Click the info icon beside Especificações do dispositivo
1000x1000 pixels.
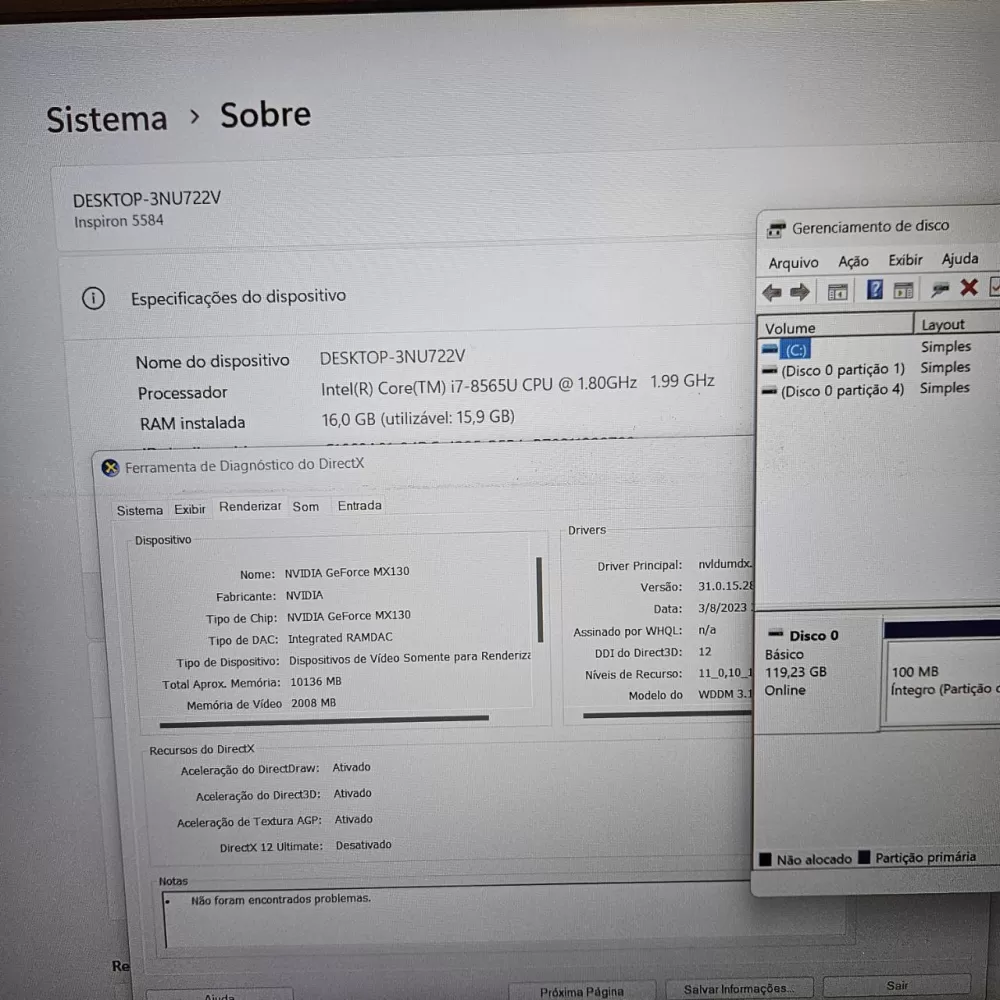click(x=93, y=298)
